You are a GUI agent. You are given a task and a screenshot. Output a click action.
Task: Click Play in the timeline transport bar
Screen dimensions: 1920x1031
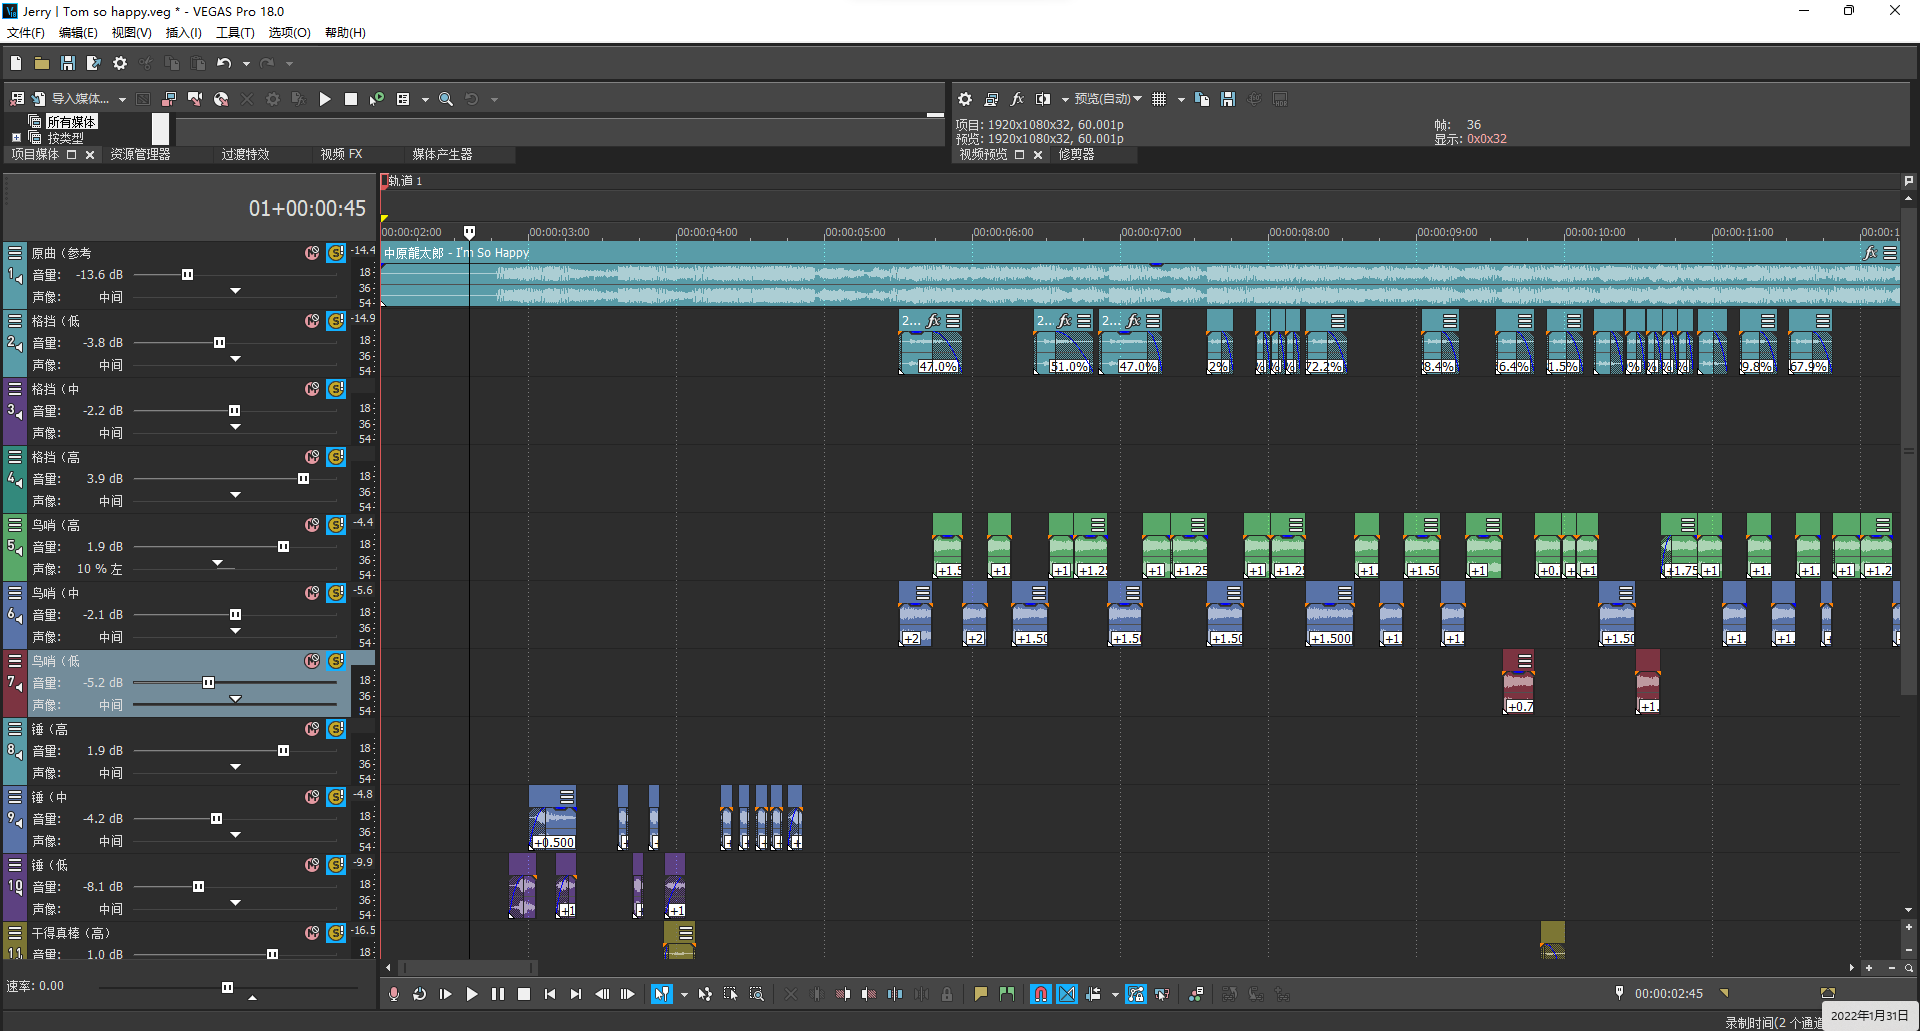[472, 994]
